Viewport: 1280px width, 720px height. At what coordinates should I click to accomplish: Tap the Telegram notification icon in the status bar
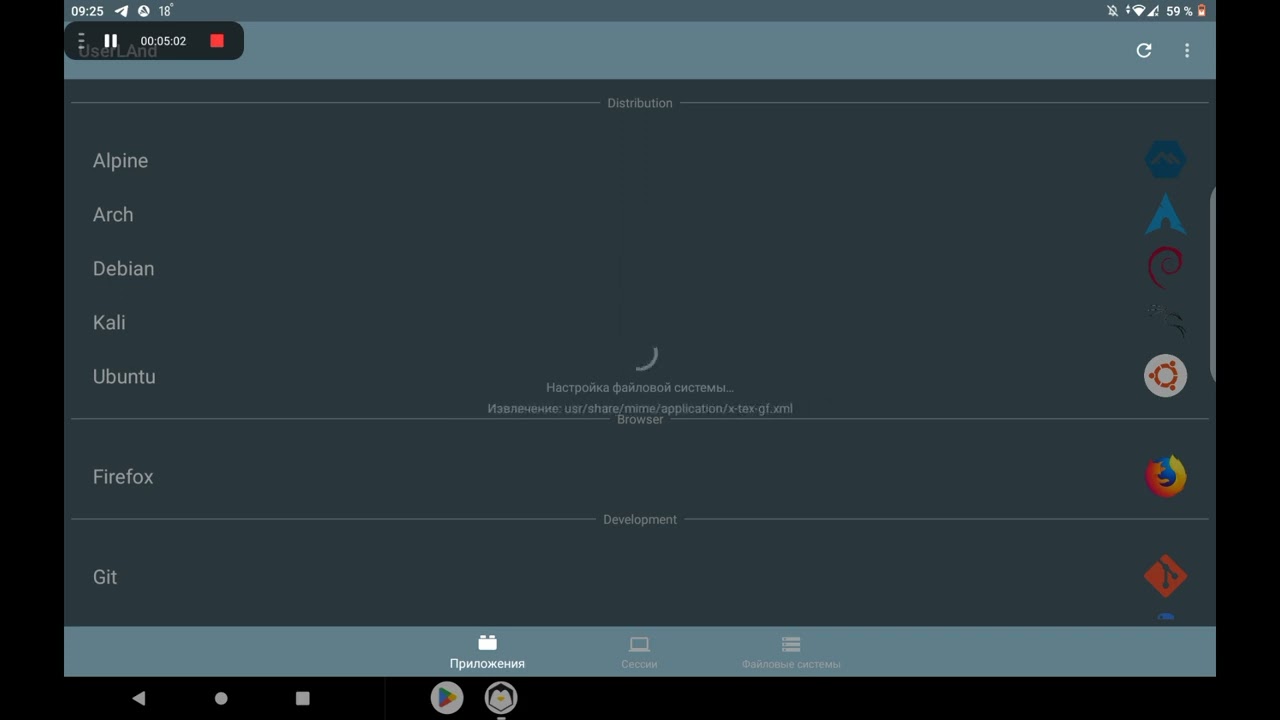(122, 11)
